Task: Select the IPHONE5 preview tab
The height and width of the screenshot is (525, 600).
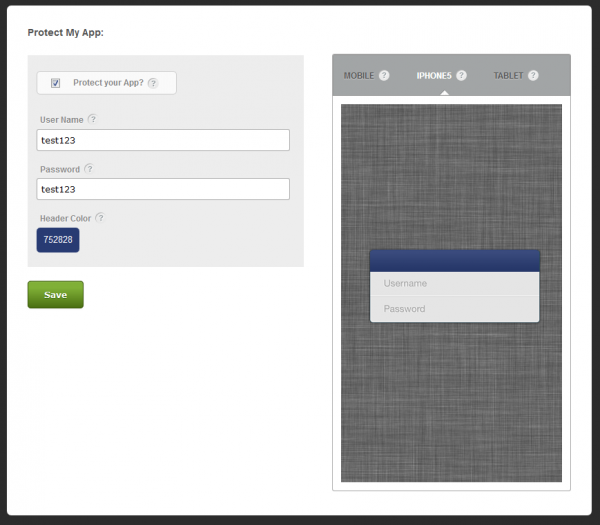Action: (434, 76)
